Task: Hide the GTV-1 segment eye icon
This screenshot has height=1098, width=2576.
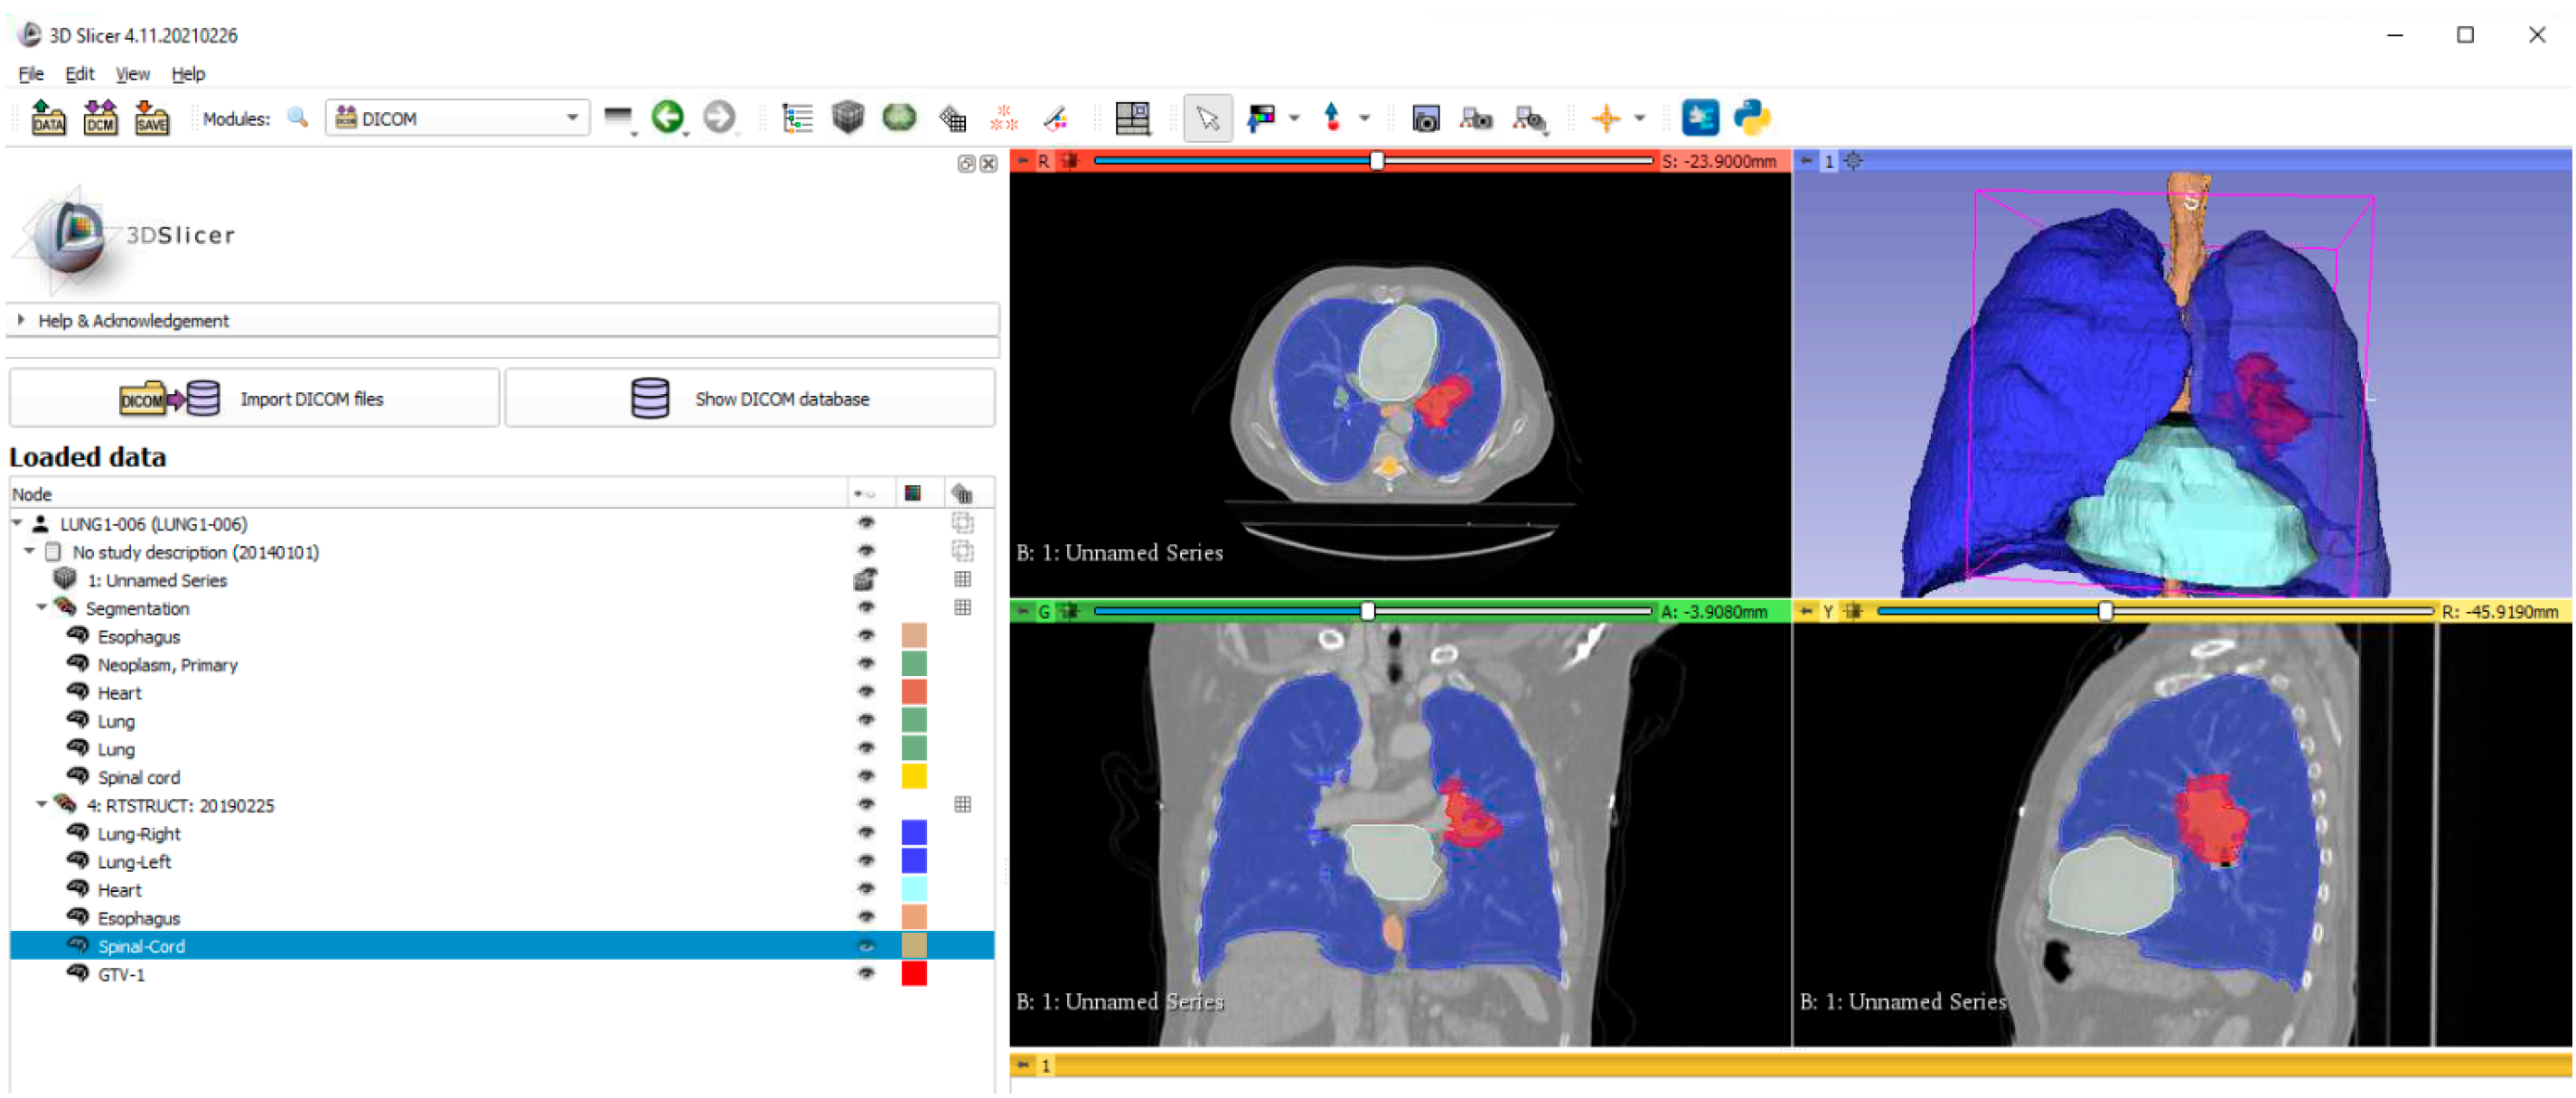Action: tap(866, 974)
